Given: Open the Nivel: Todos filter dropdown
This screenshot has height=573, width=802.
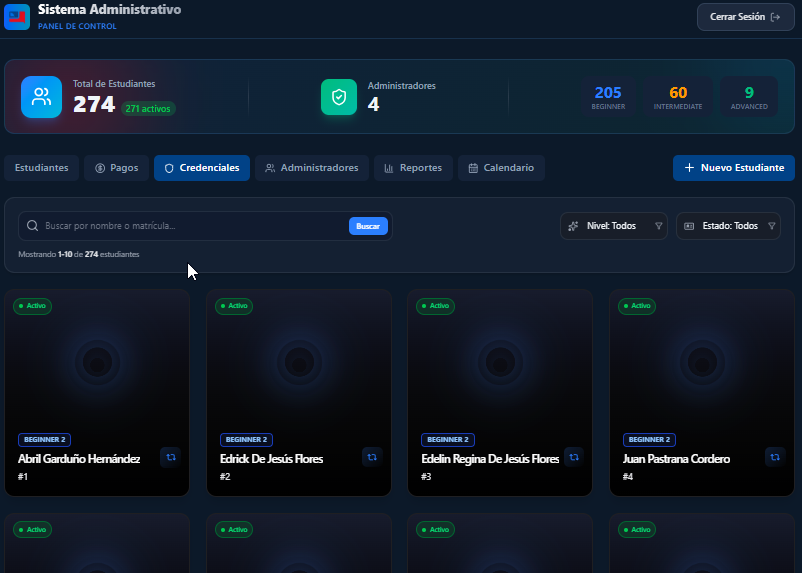Looking at the screenshot, I should pyautogui.click(x=614, y=226).
